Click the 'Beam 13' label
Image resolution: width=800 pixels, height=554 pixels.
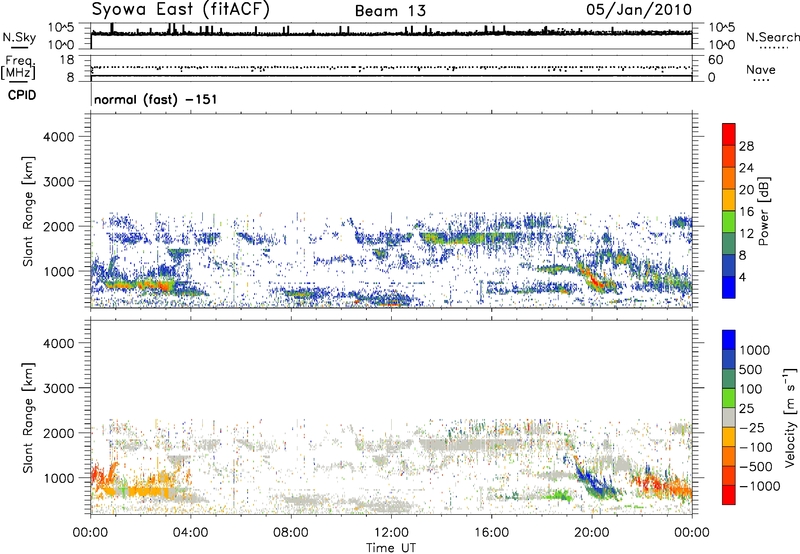coord(390,11)
